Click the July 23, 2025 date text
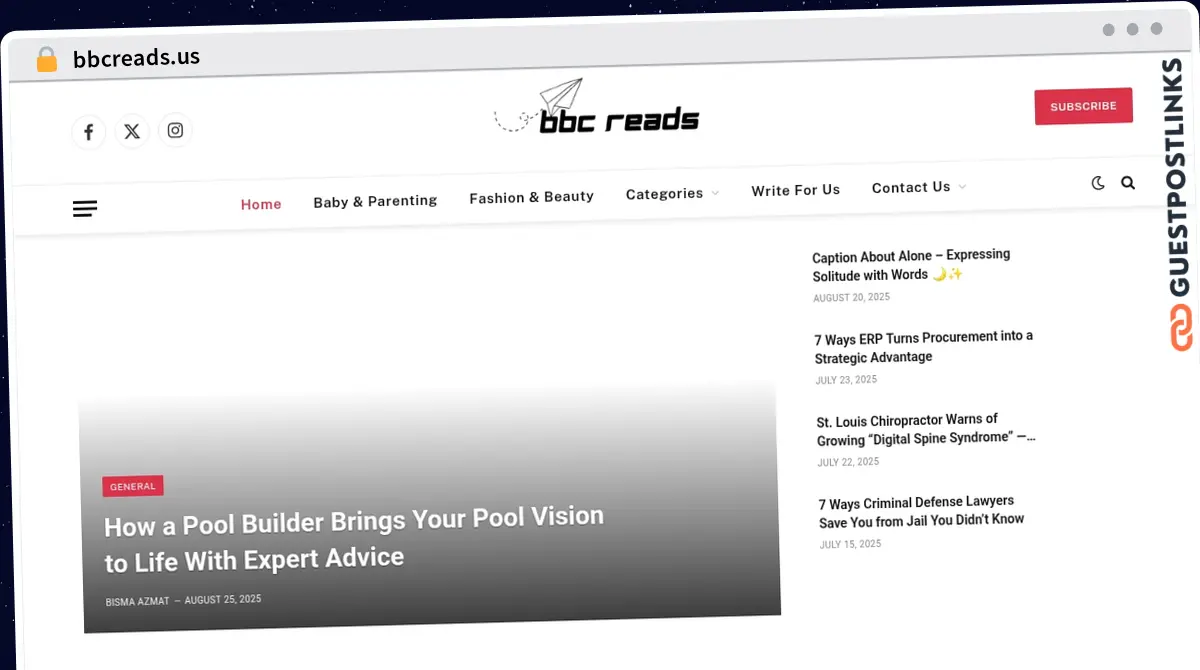This screenshot has width=1200, height=670. pos(846,380)
